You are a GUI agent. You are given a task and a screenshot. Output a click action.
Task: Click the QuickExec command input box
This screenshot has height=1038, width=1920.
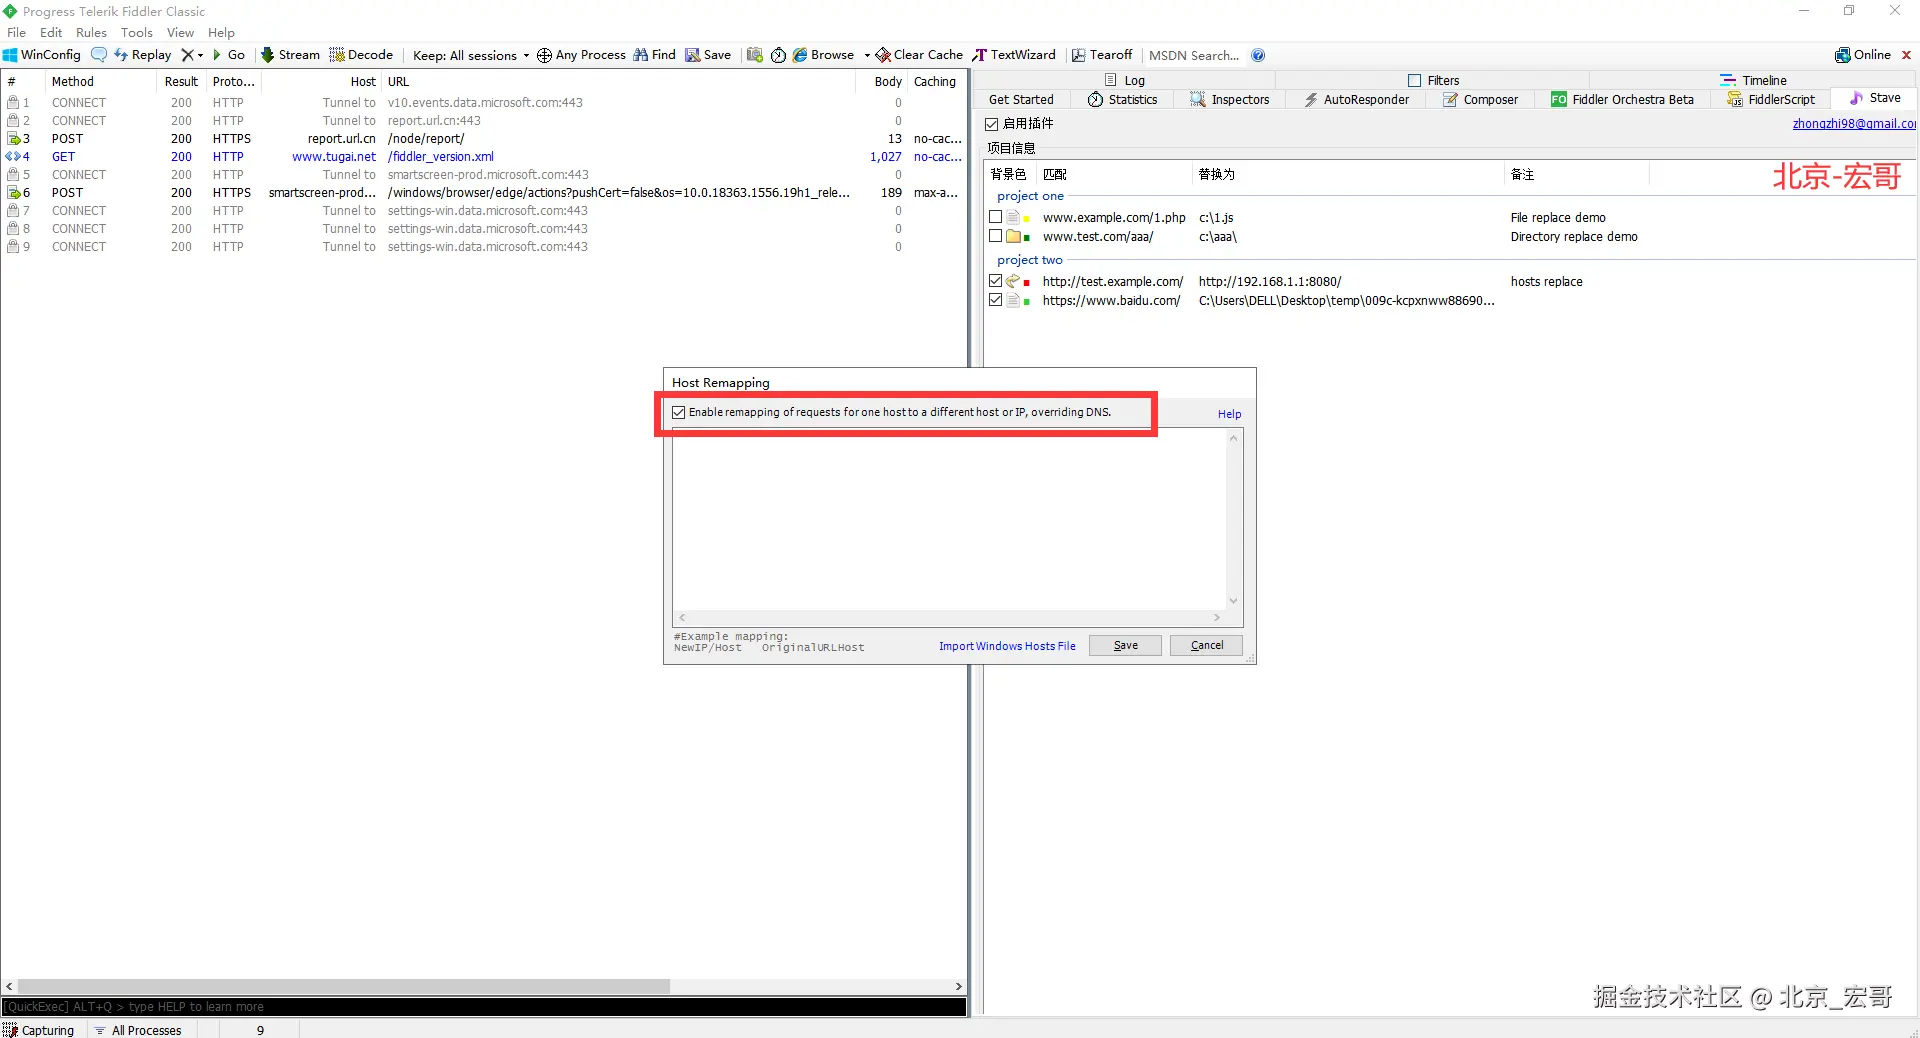pyautogui.click(x=484, y=1007)
